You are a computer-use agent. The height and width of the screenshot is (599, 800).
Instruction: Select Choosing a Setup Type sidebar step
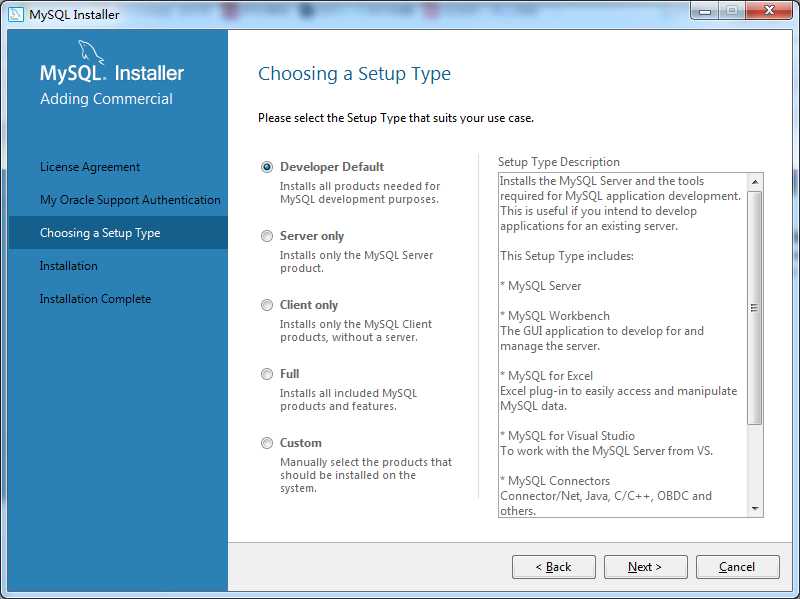pyautogui.click(x=118, y=233)
